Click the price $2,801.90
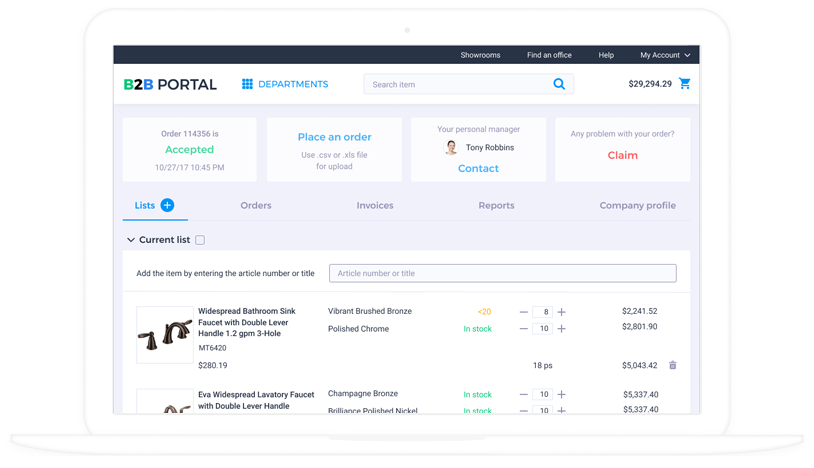 pyautogui.click(x=640, y=326)
